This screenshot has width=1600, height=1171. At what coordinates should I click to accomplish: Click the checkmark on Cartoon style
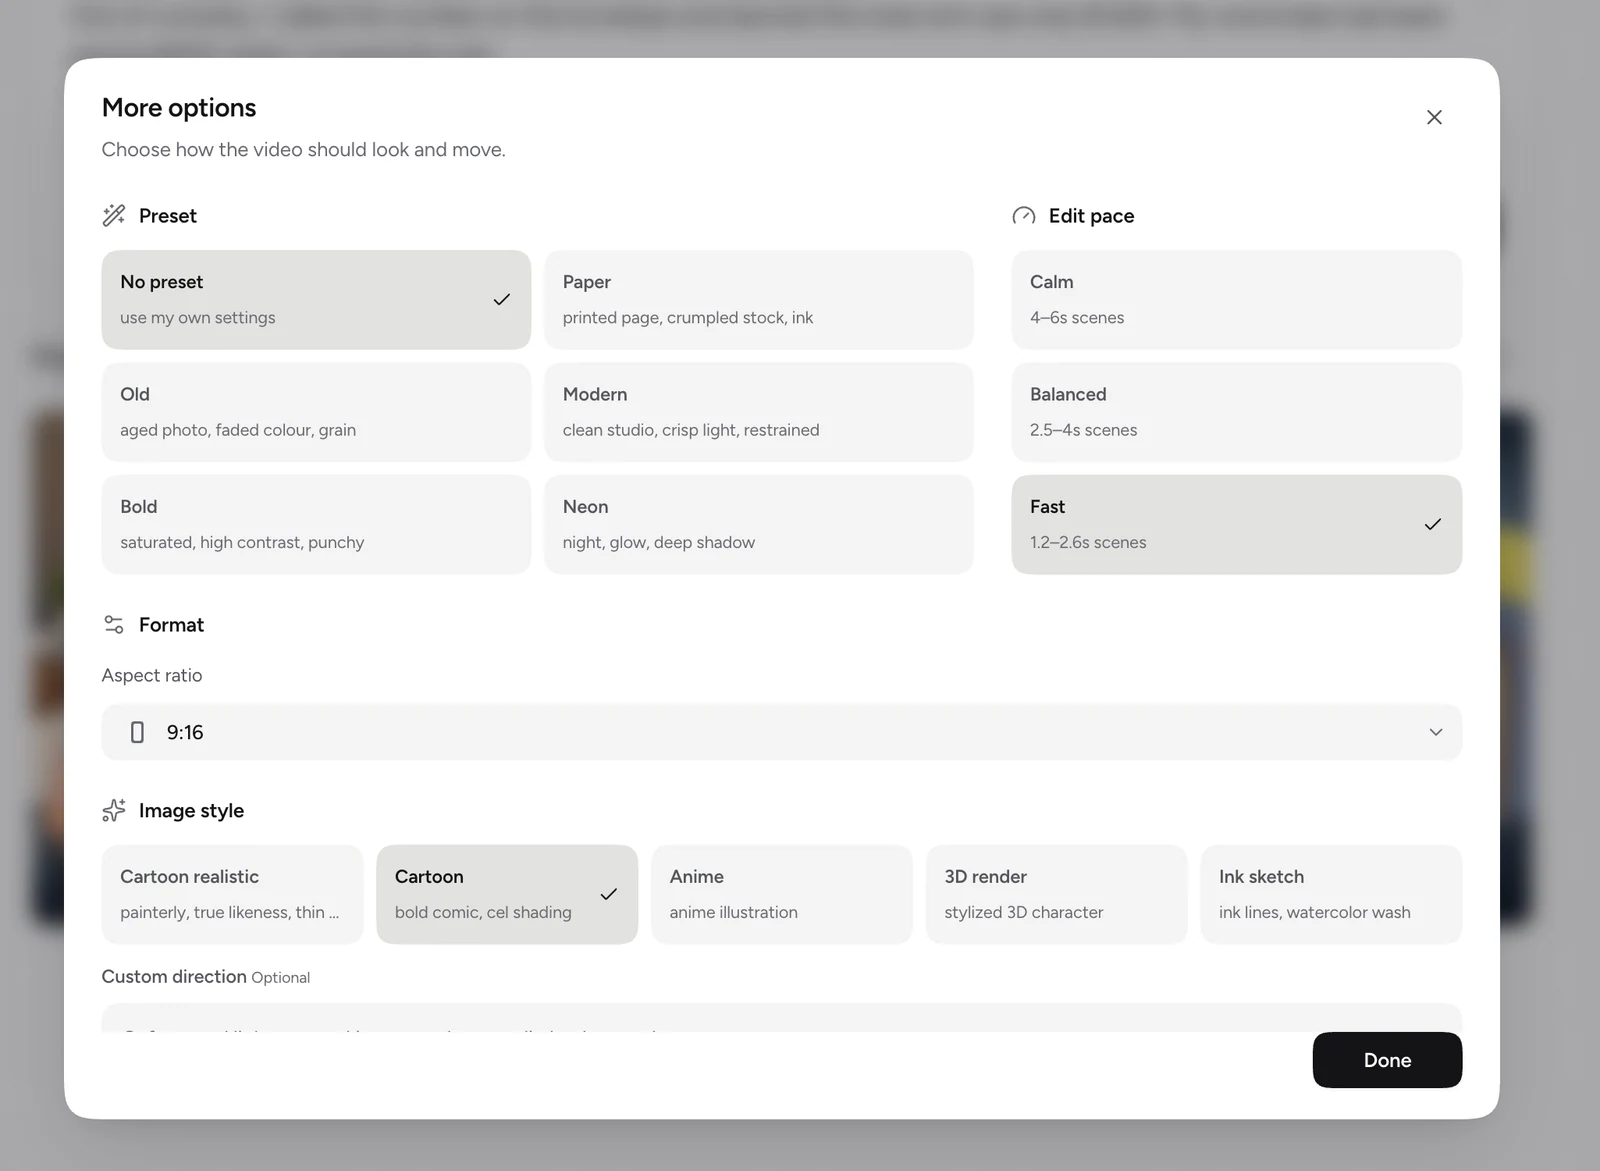click(608, 894)
